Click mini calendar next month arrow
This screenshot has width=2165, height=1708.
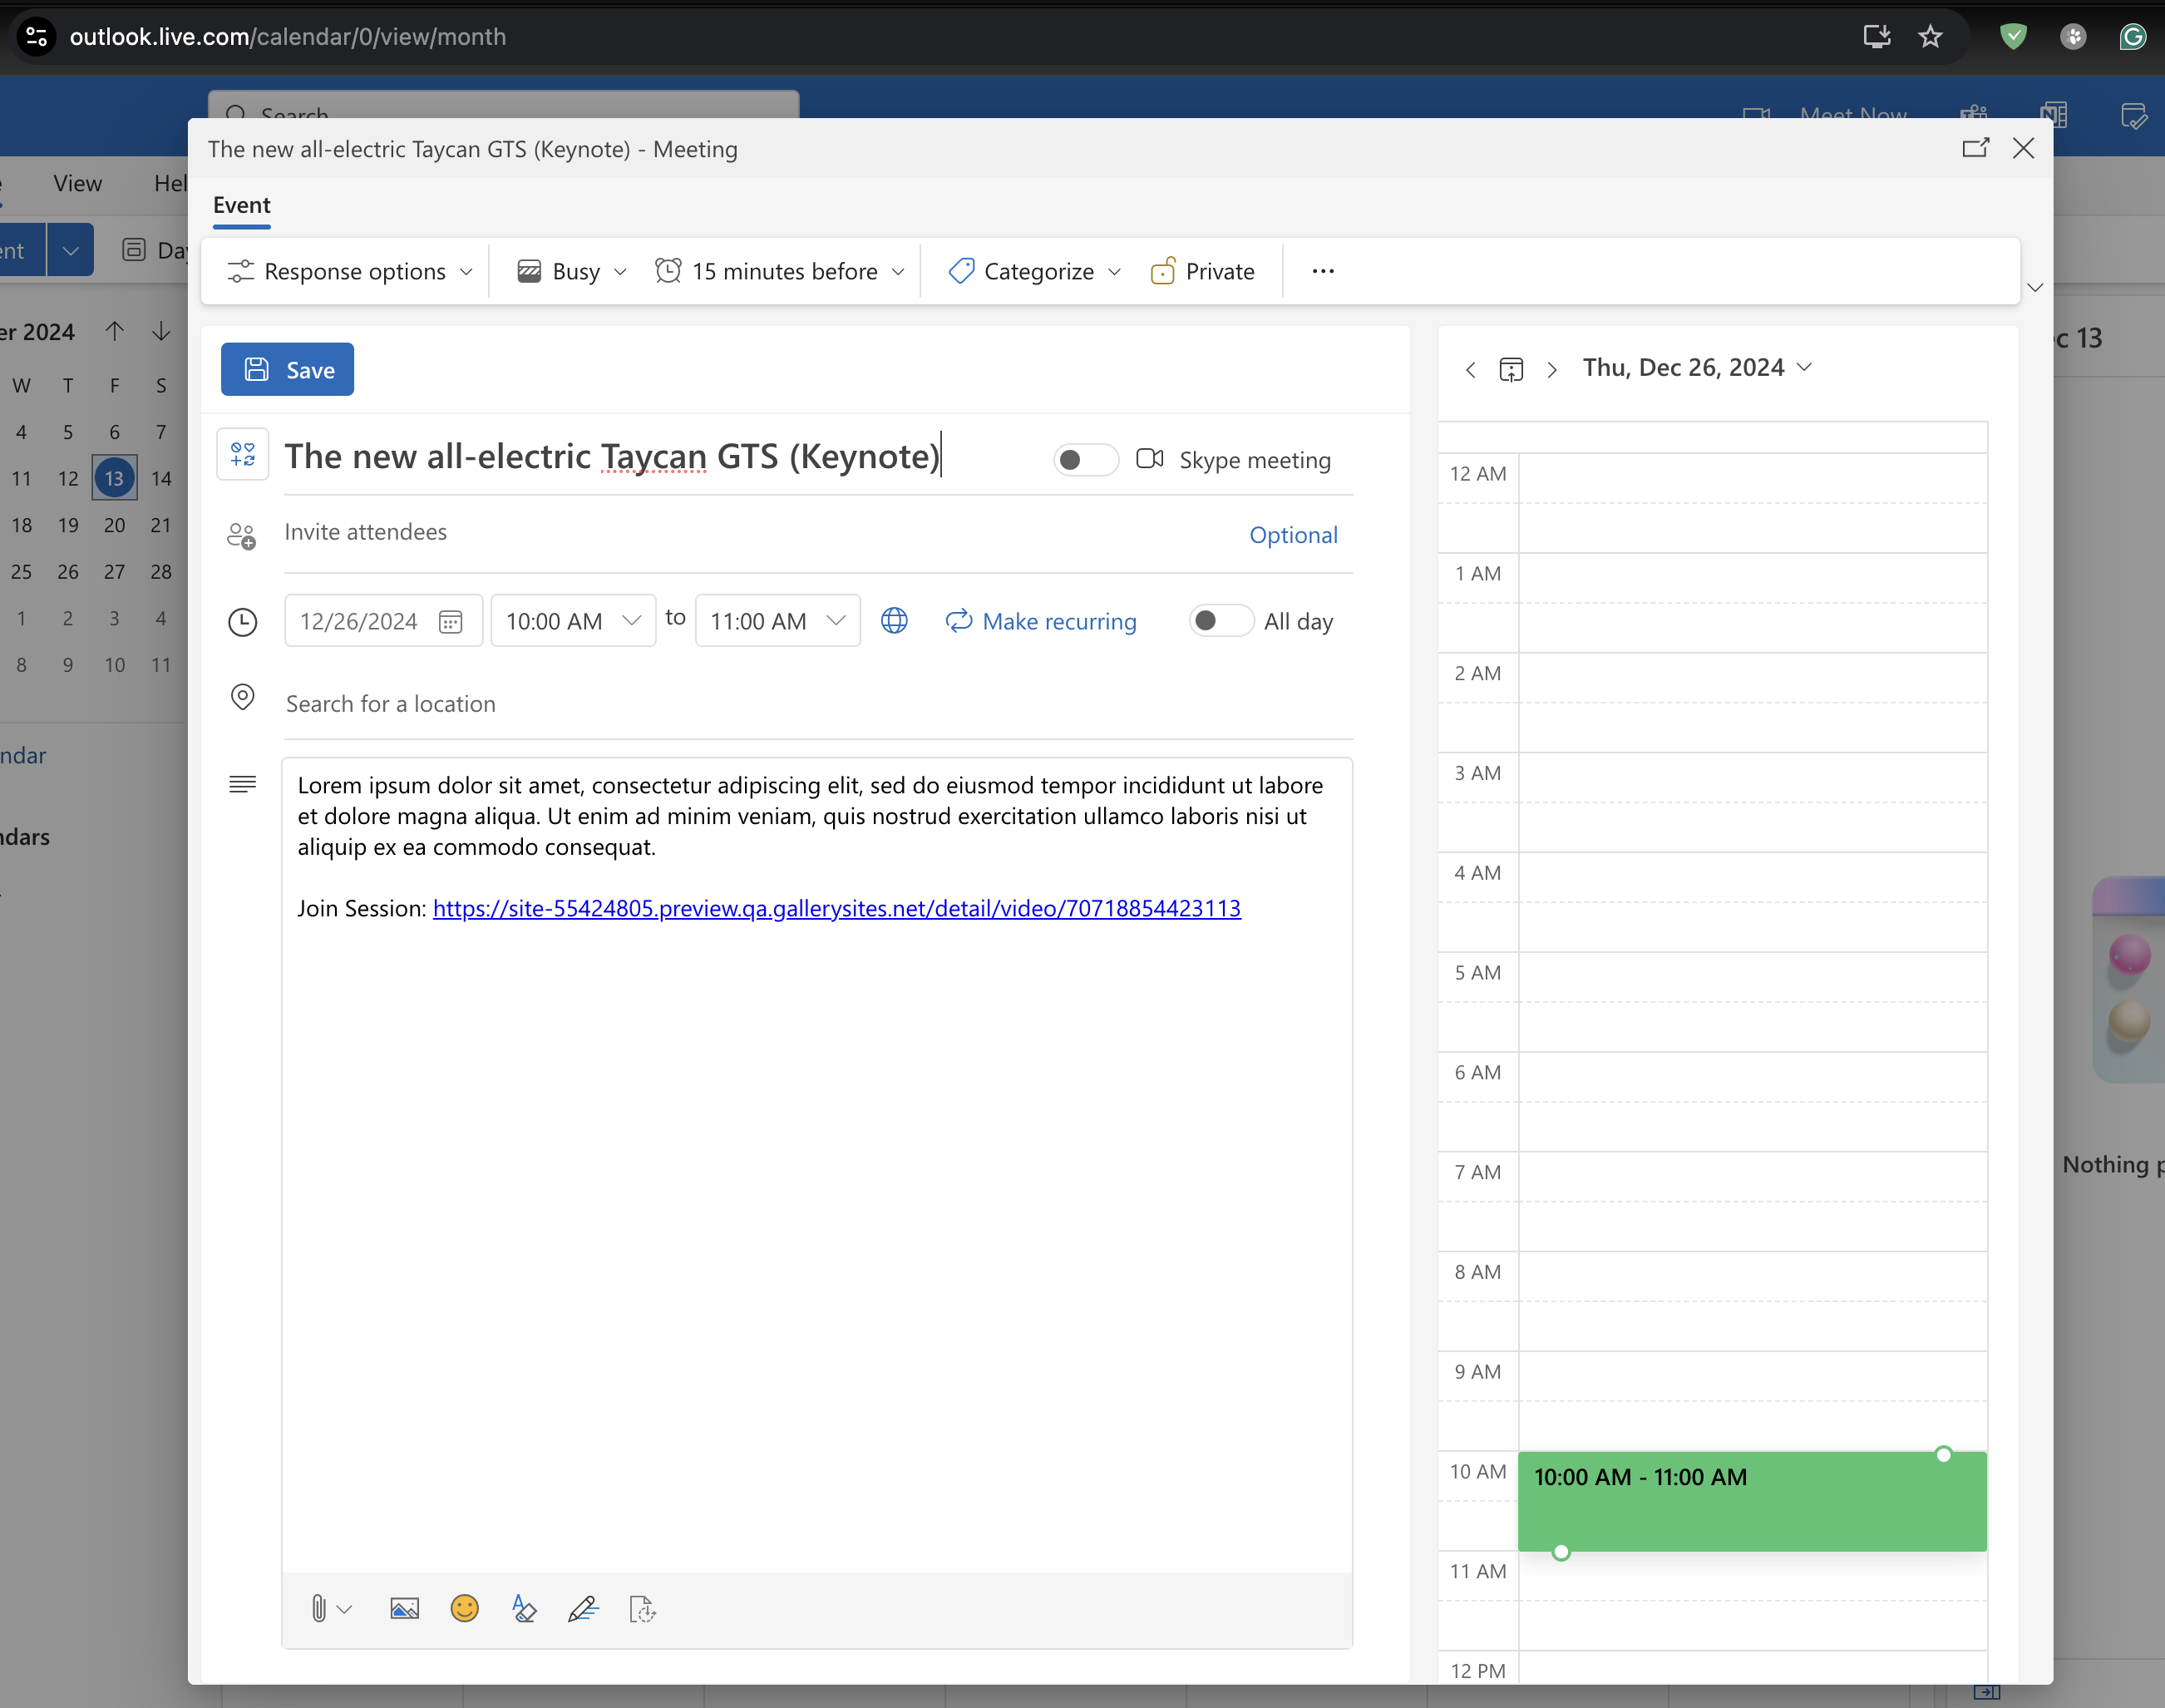161,331
